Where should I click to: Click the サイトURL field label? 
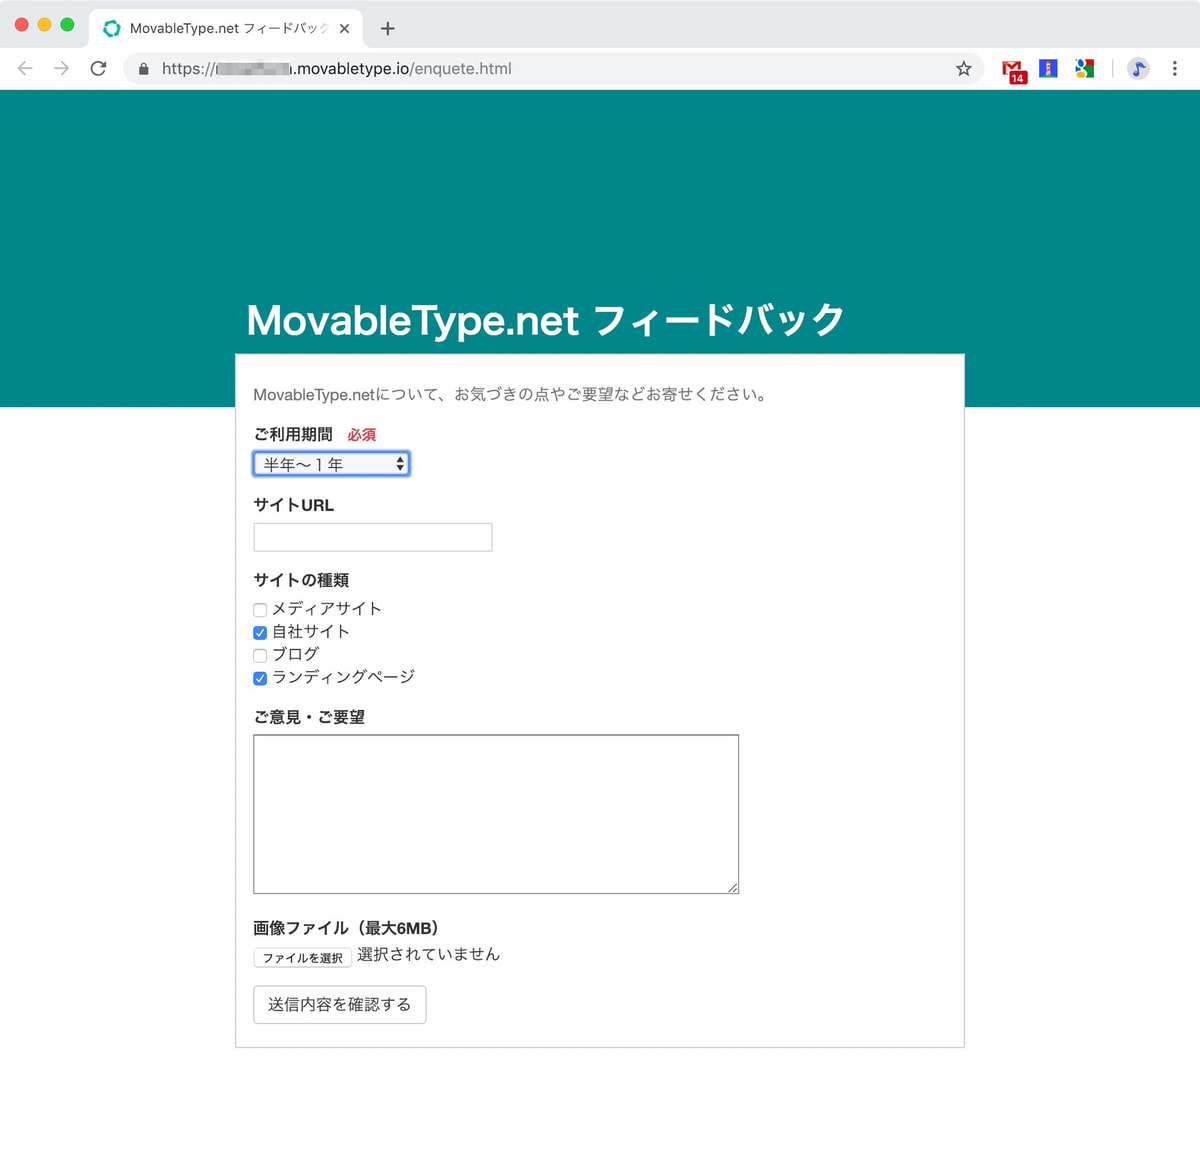[294, 505]
